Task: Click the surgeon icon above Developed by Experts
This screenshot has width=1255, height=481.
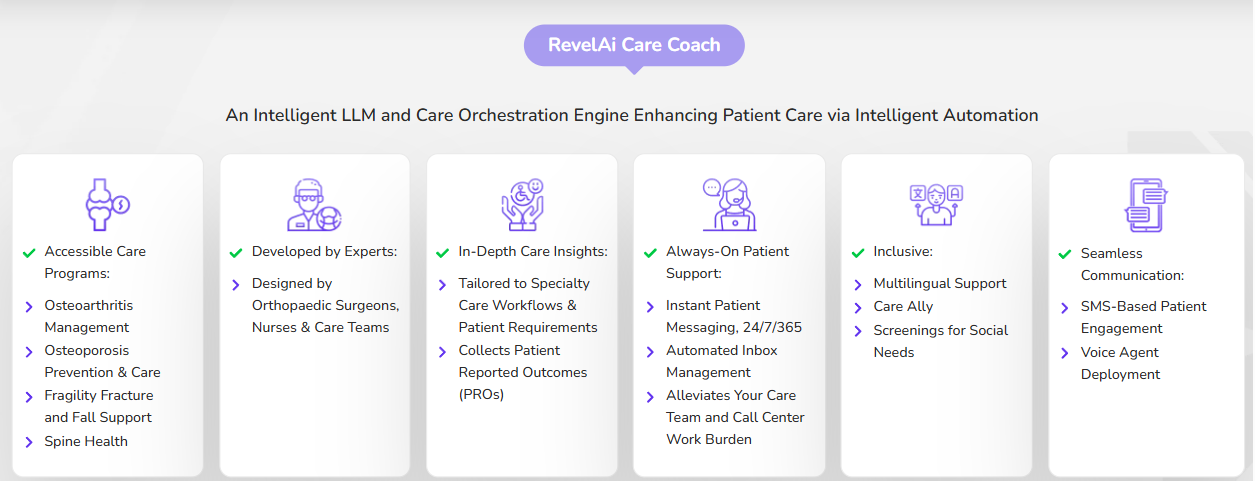Action: 315,205
